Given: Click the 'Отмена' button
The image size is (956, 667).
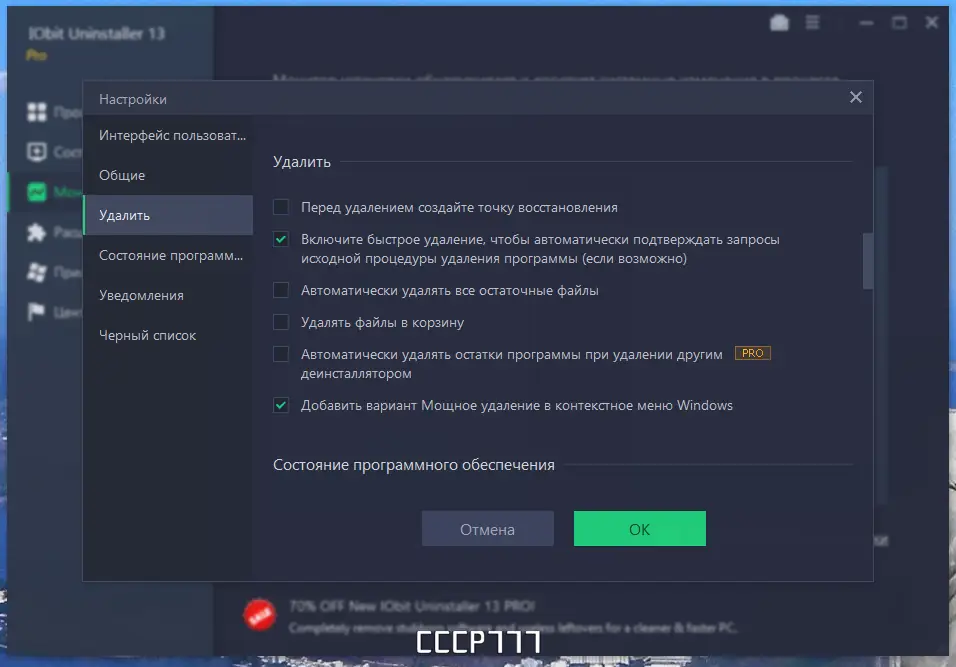Looking at the screenshot, I should pos(488,528).
